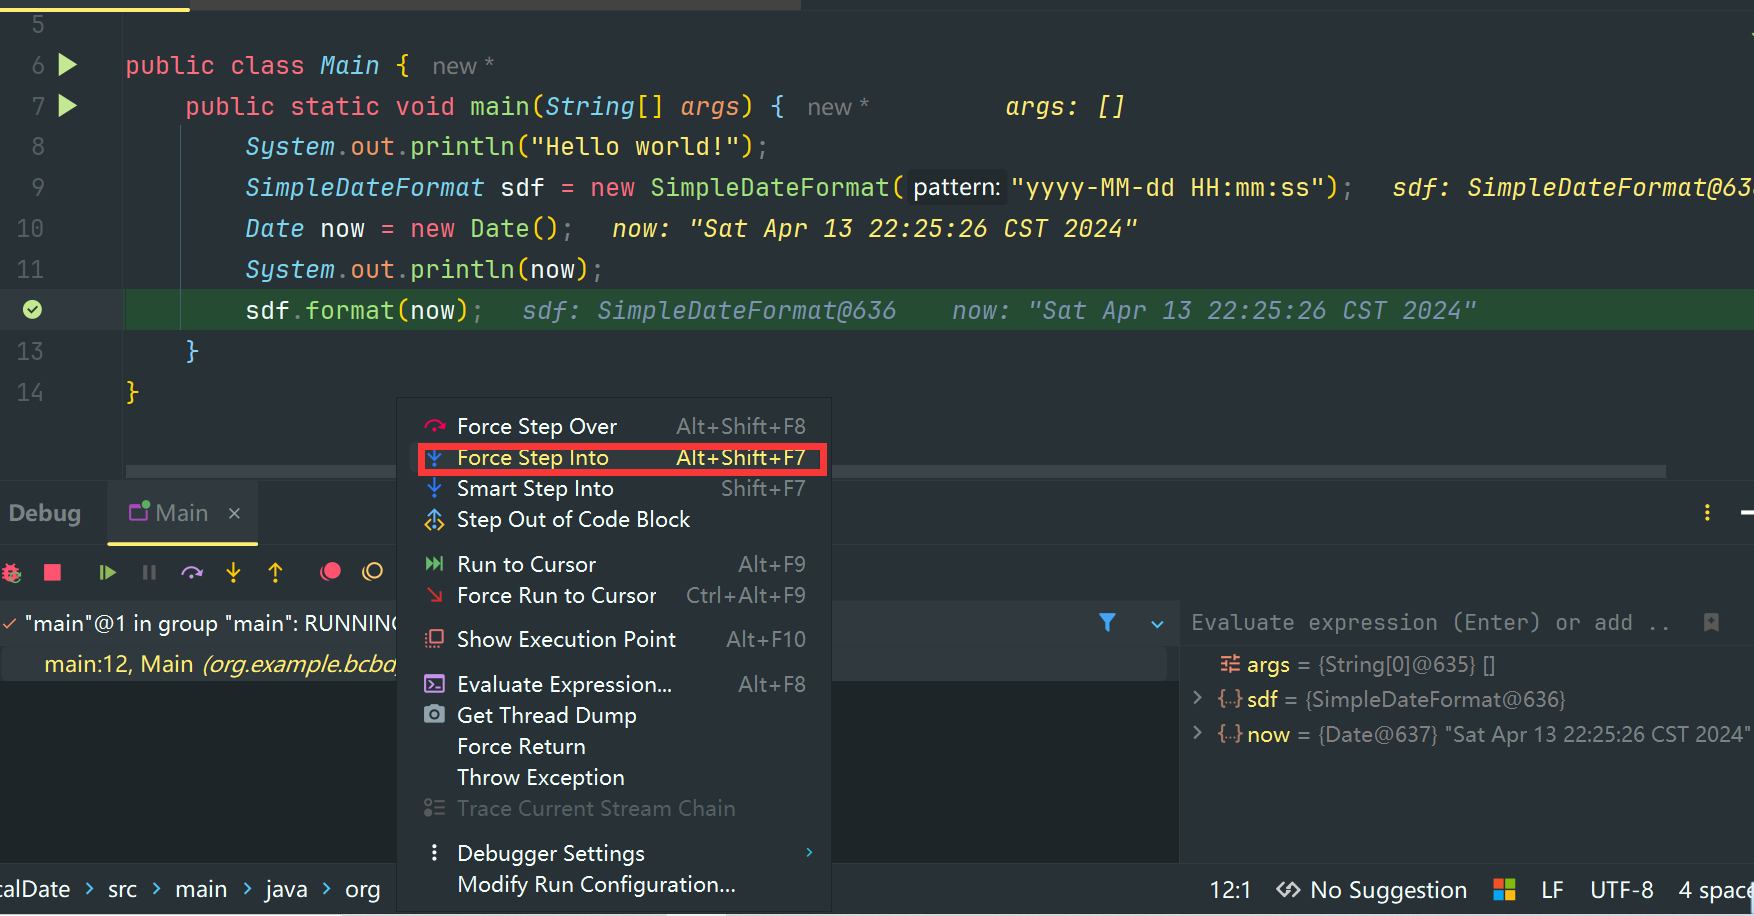Select Throw Exception menu entry
The height and width of the screenshot is (916, 1754).
click(x=614, y=777)
